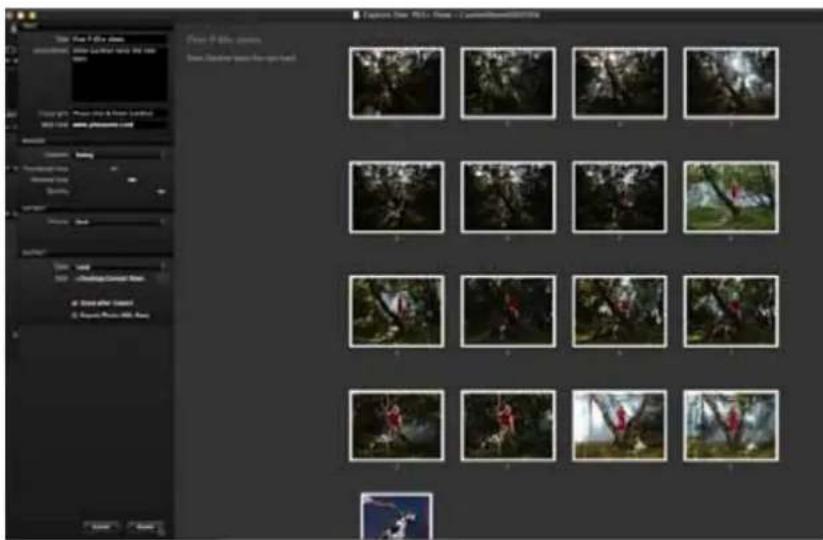Select the top-row thumbnail with bright sky through trees
Image resolution: width=823 pixels, height=540 pixels.
731,83
